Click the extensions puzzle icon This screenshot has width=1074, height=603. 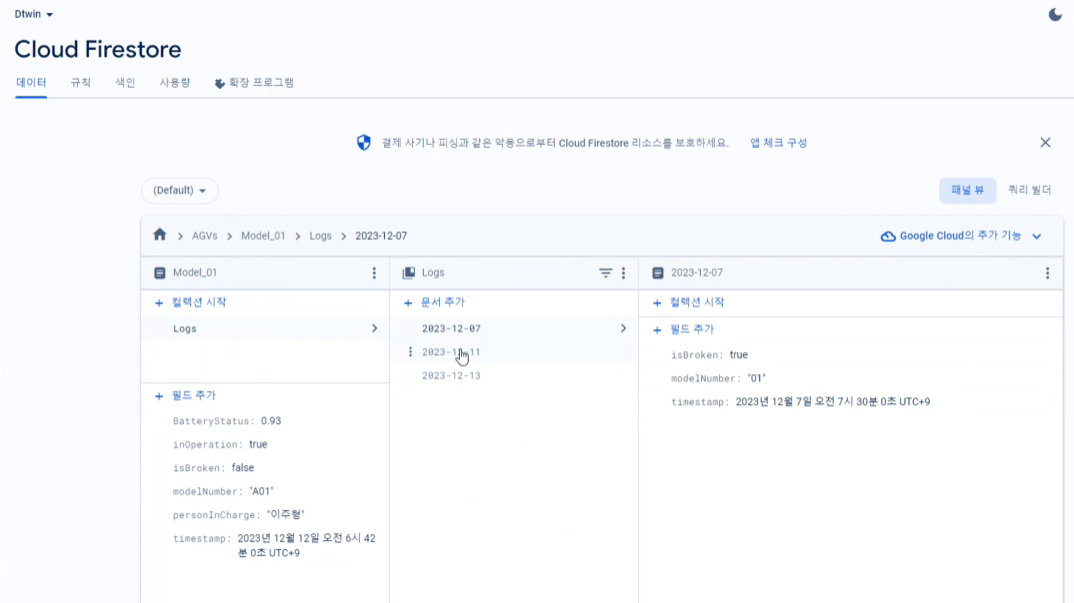[219, 84]
